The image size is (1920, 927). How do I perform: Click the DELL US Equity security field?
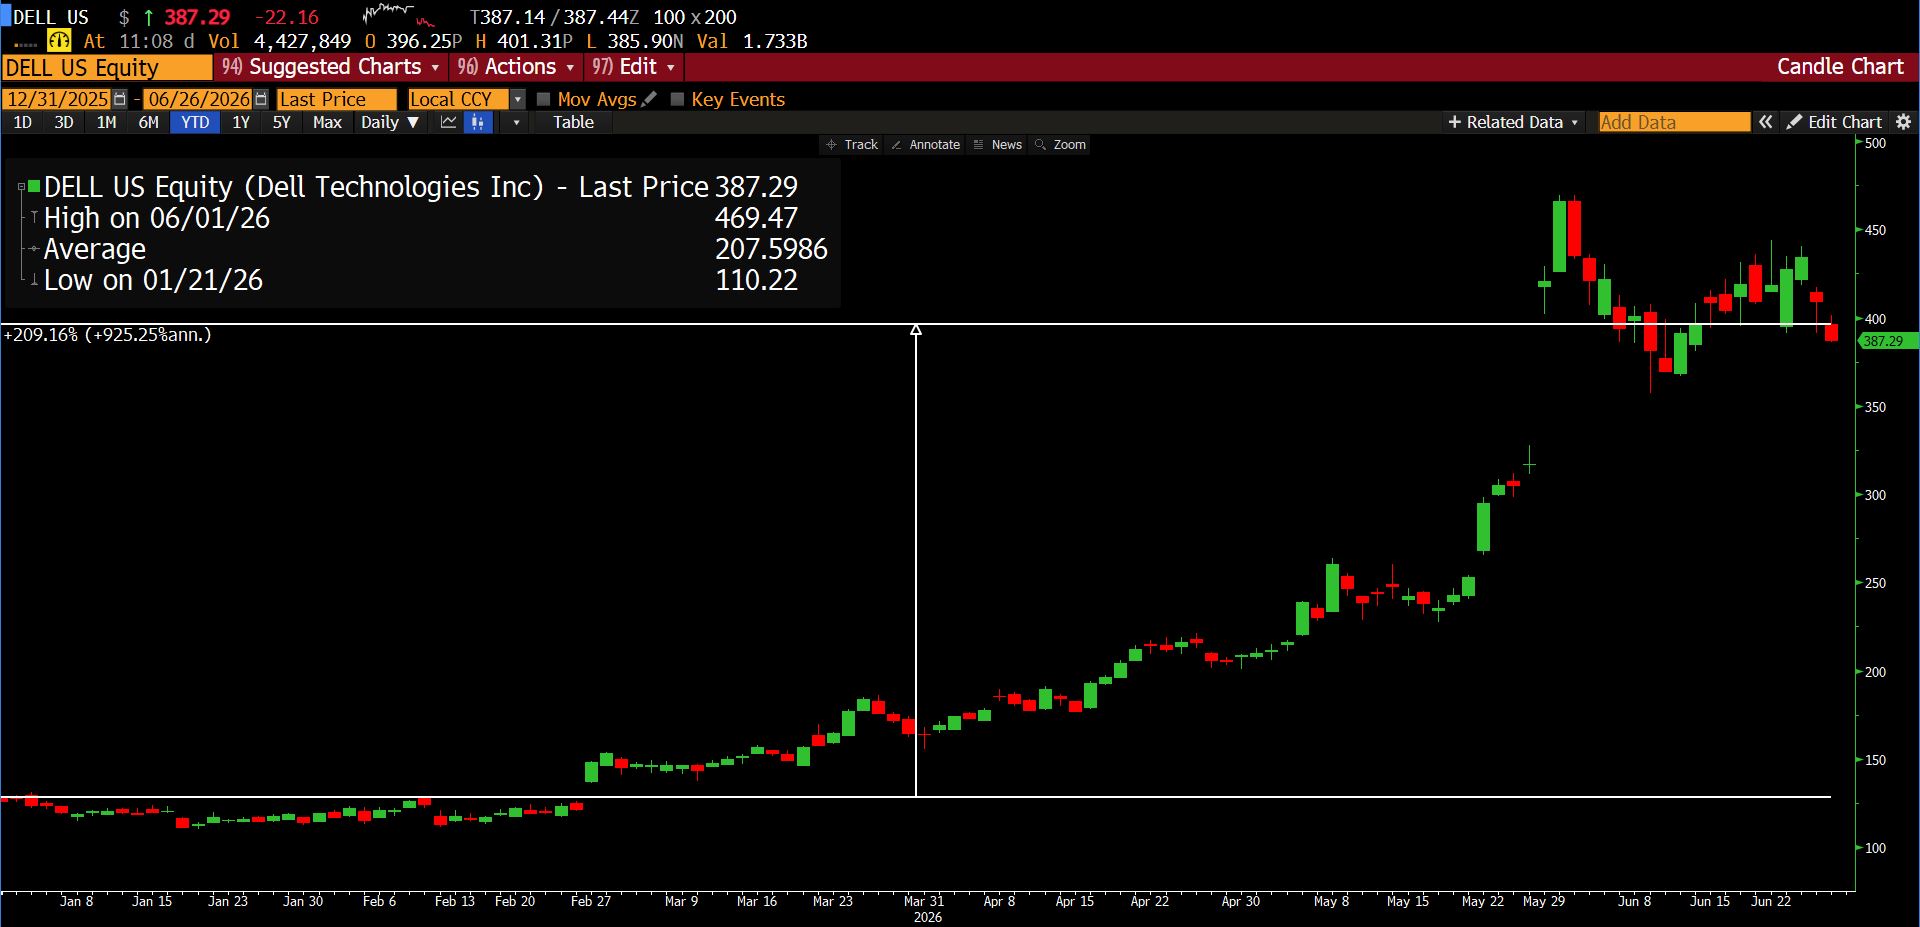(x=107, y=67)
